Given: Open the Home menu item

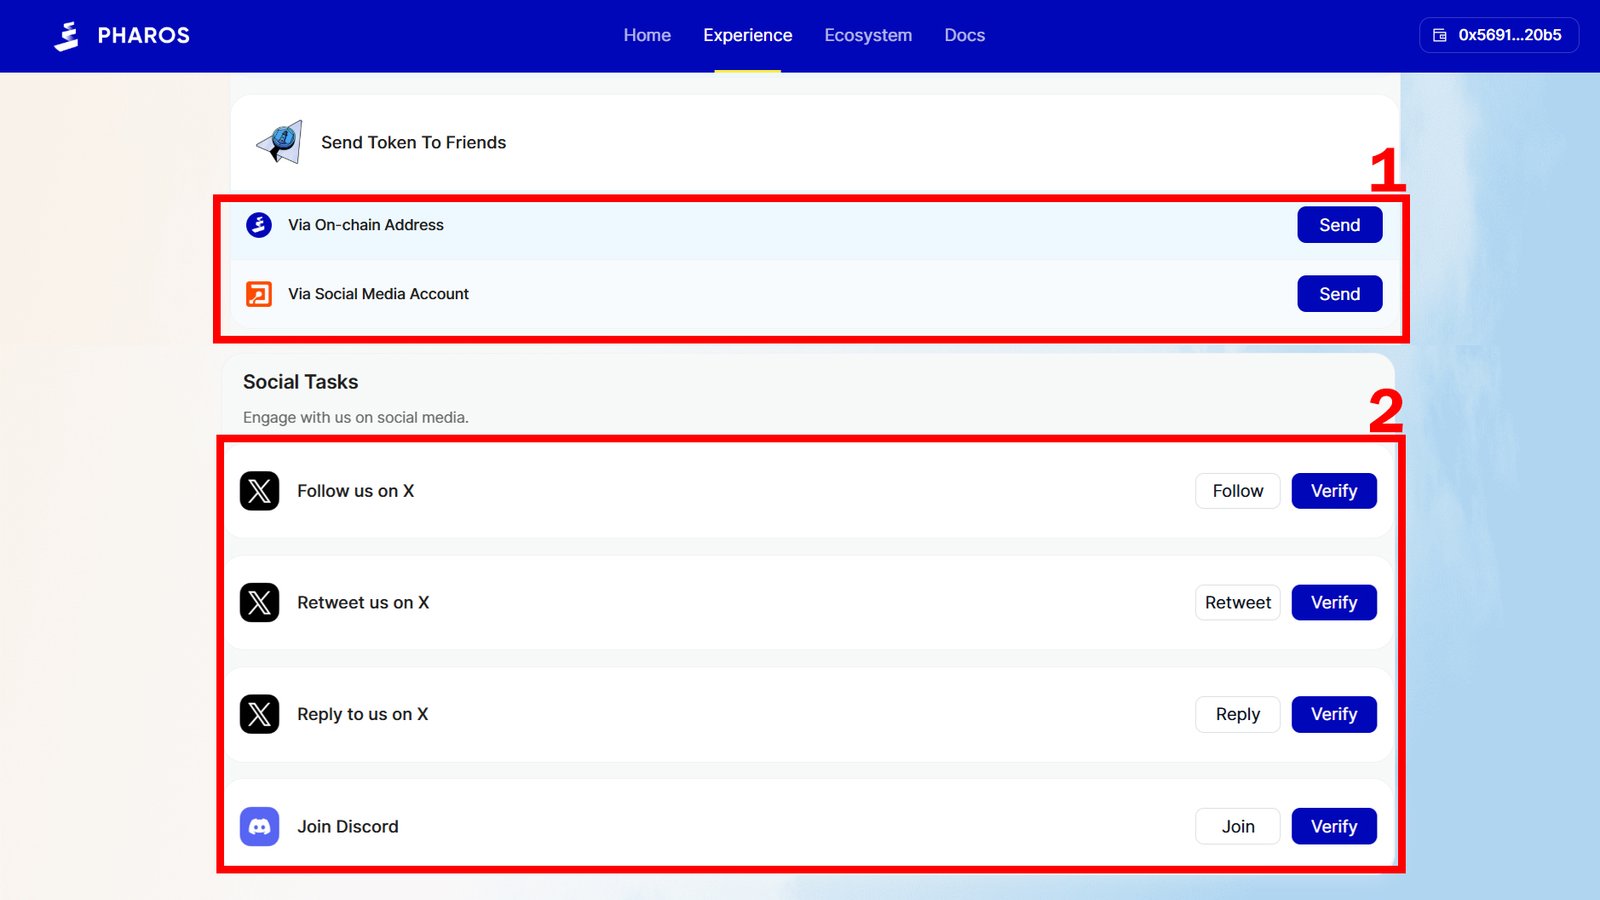Looking at the screenshot, I should pos(647,35).
